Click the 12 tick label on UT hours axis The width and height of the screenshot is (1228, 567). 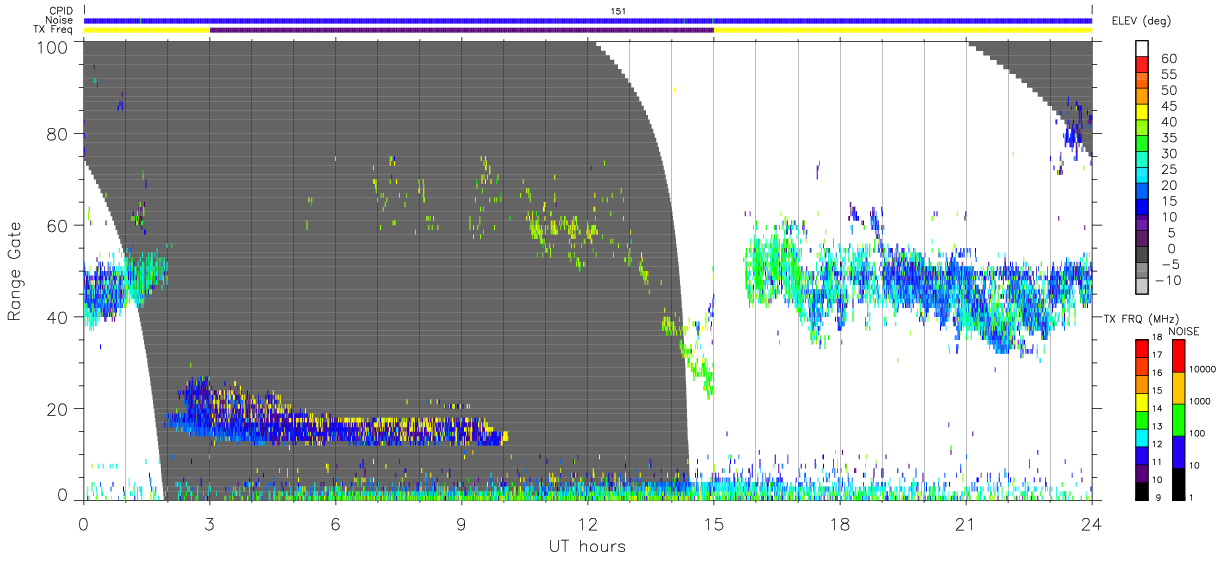coord(588,523)
